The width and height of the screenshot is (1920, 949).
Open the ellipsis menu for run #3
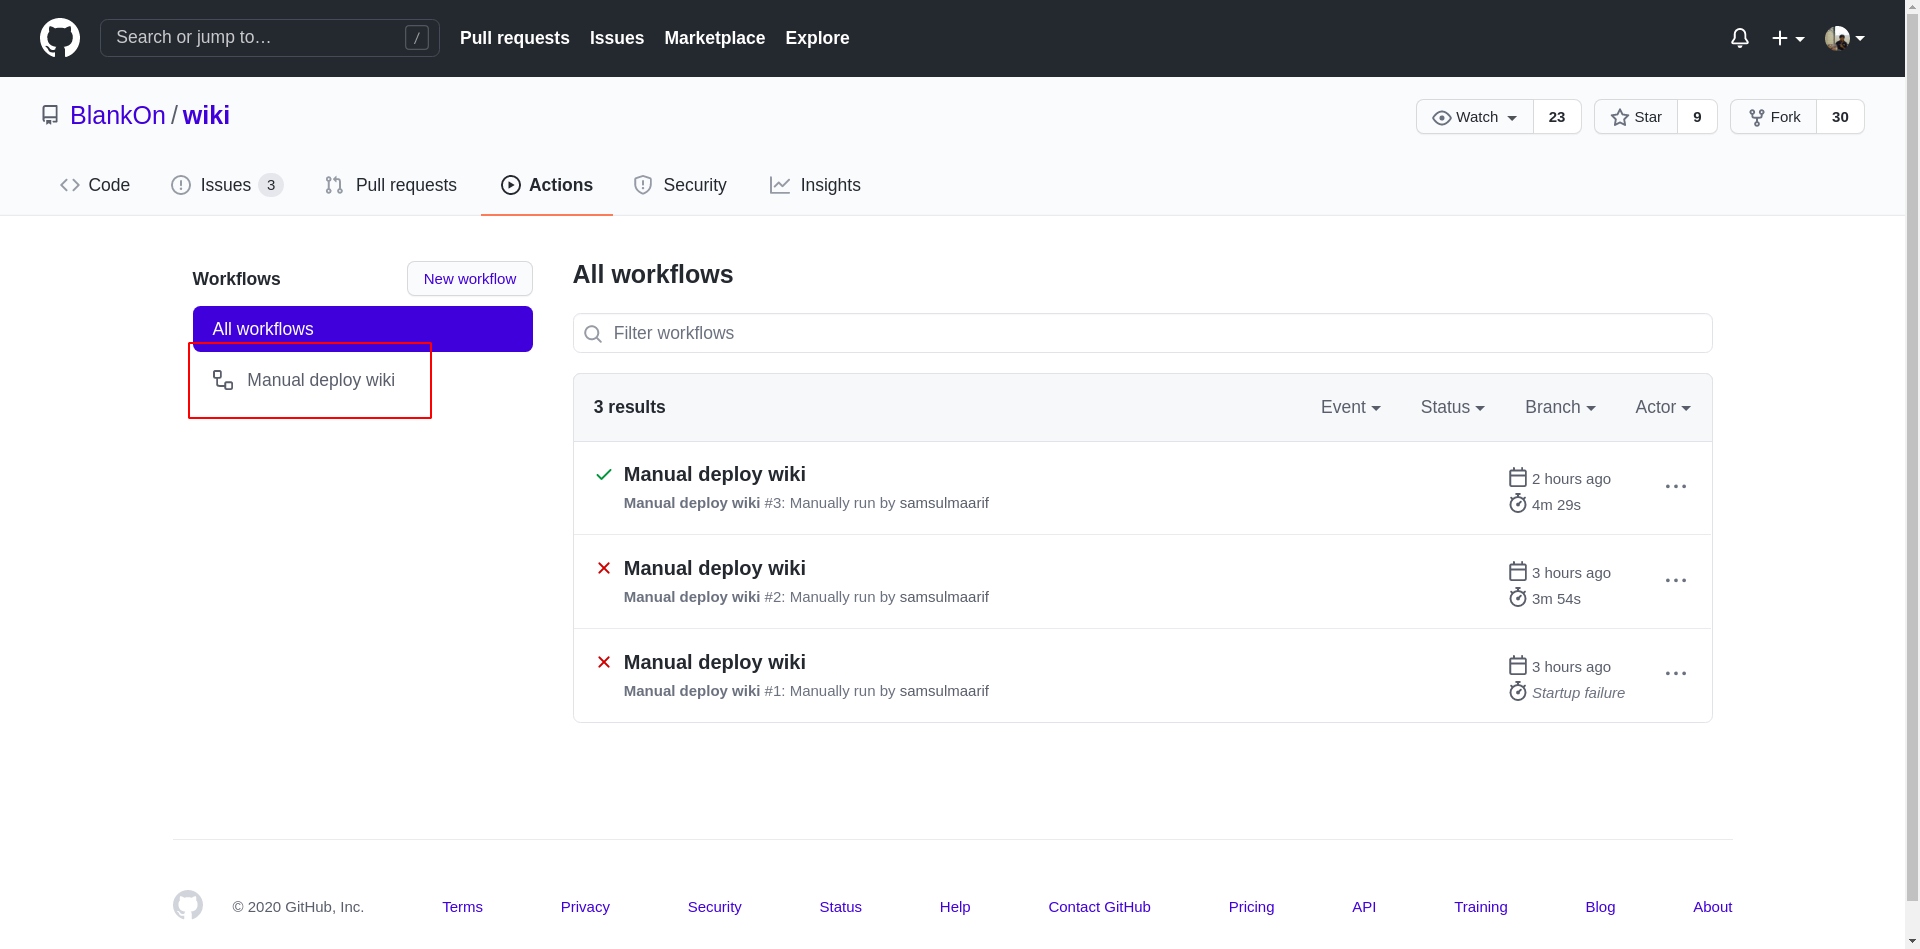coord(1676,486)
